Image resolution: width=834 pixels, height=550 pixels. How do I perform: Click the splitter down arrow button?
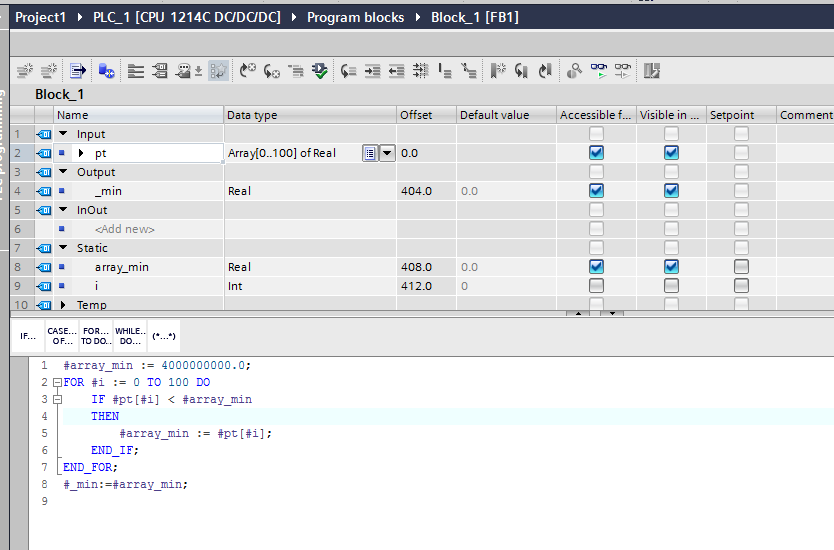pos(612,313)
